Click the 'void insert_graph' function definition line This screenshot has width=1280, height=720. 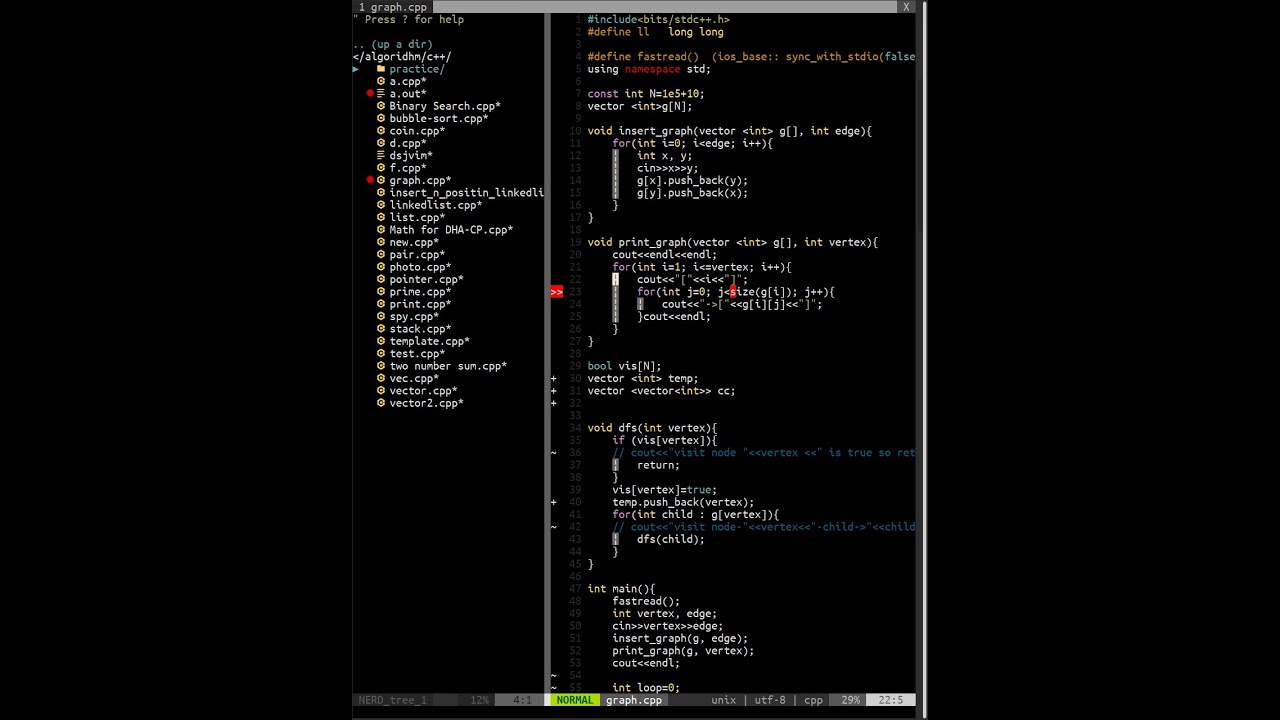tap(729, 131)
